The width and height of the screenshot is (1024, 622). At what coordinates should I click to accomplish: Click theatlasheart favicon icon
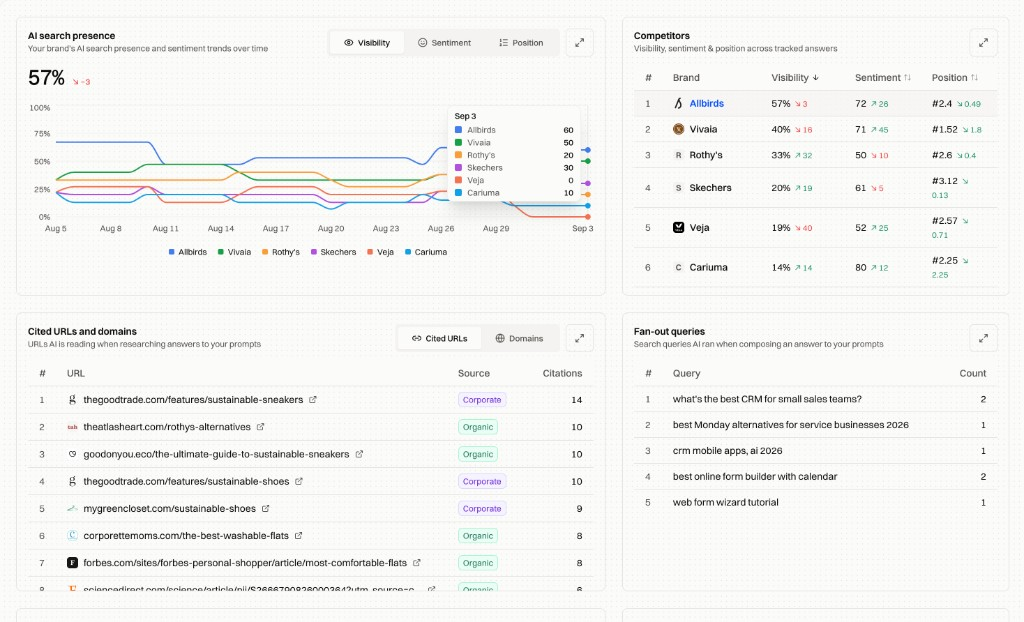coord(72,427)
